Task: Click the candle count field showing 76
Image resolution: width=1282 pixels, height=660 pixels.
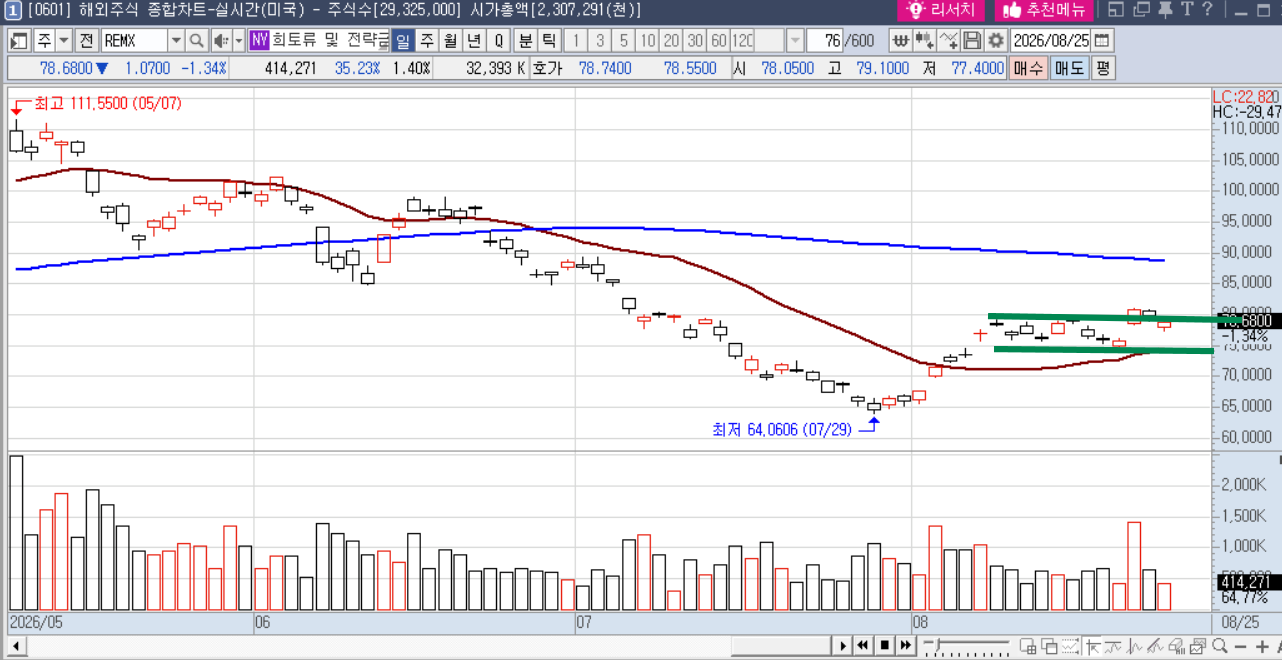Action: [x=824, y=41]
